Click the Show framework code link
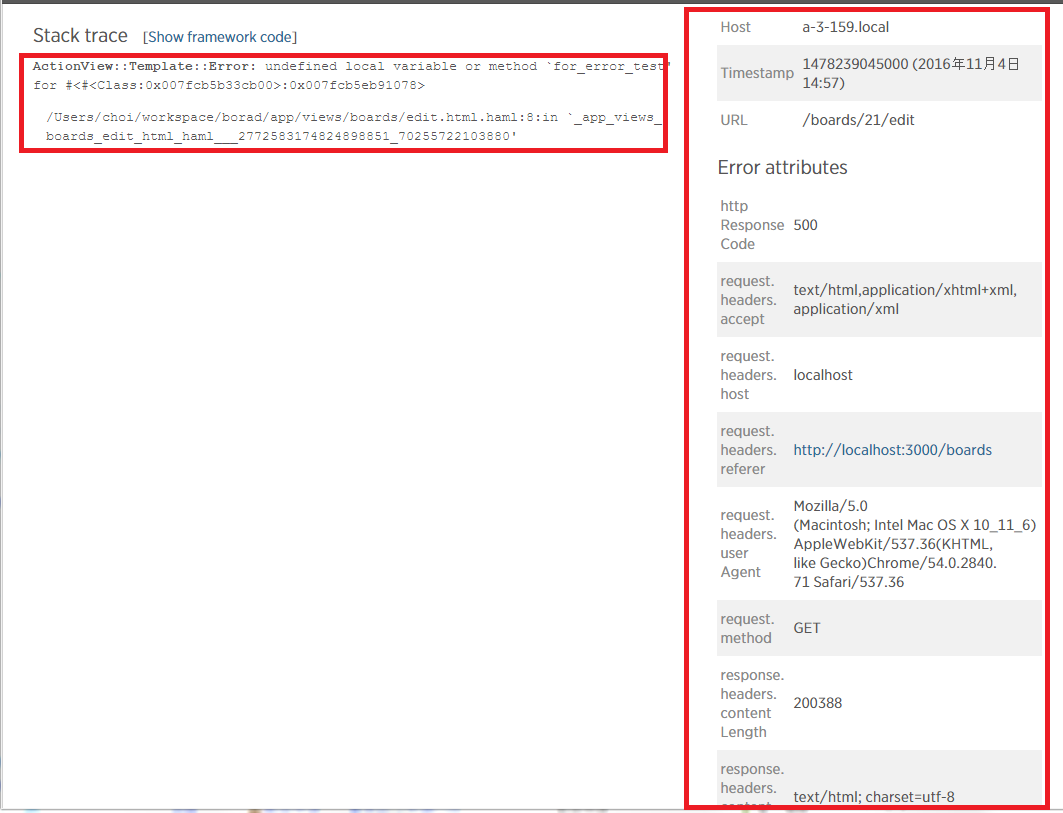Viewport: 1063px width, 813px height. pos(221,37)
